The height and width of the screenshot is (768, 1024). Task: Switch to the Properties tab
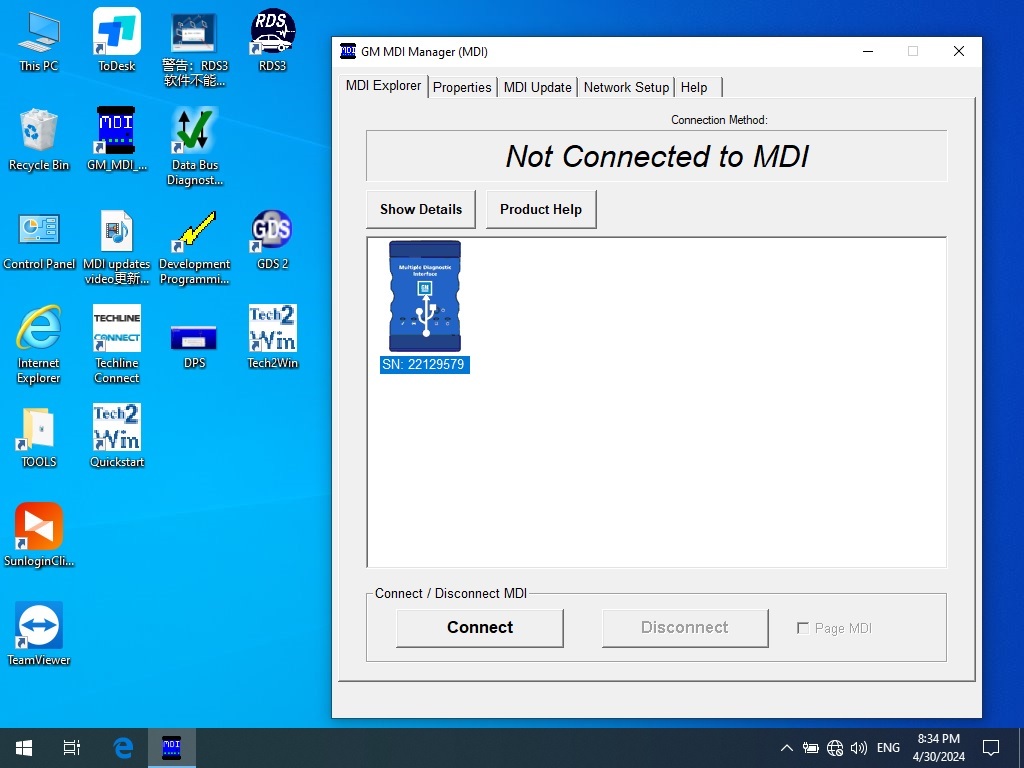pos(462,87)
